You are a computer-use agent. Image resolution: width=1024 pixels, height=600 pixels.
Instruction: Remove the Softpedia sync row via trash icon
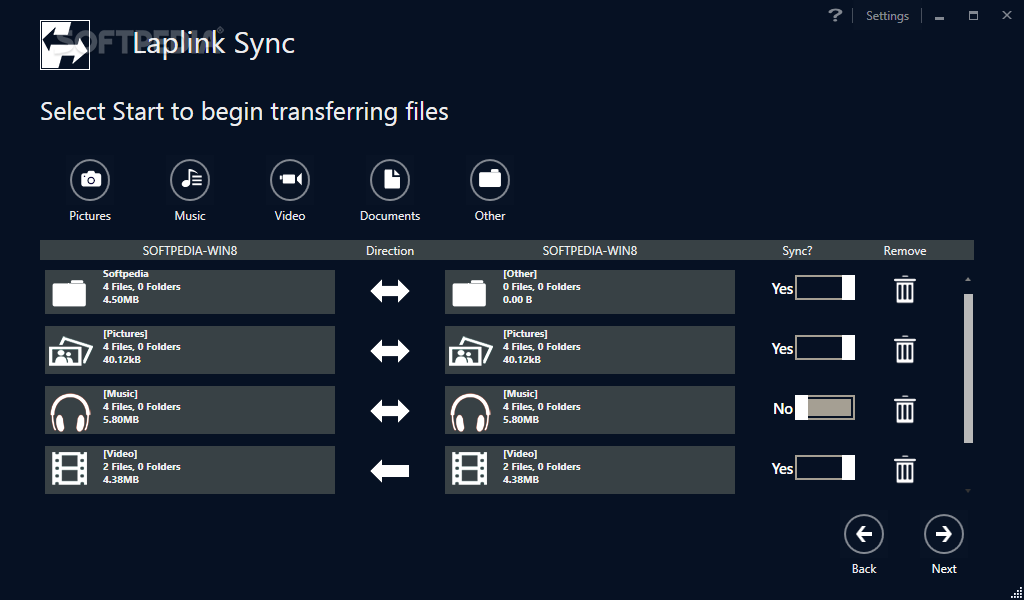click(x=904, y=289)
